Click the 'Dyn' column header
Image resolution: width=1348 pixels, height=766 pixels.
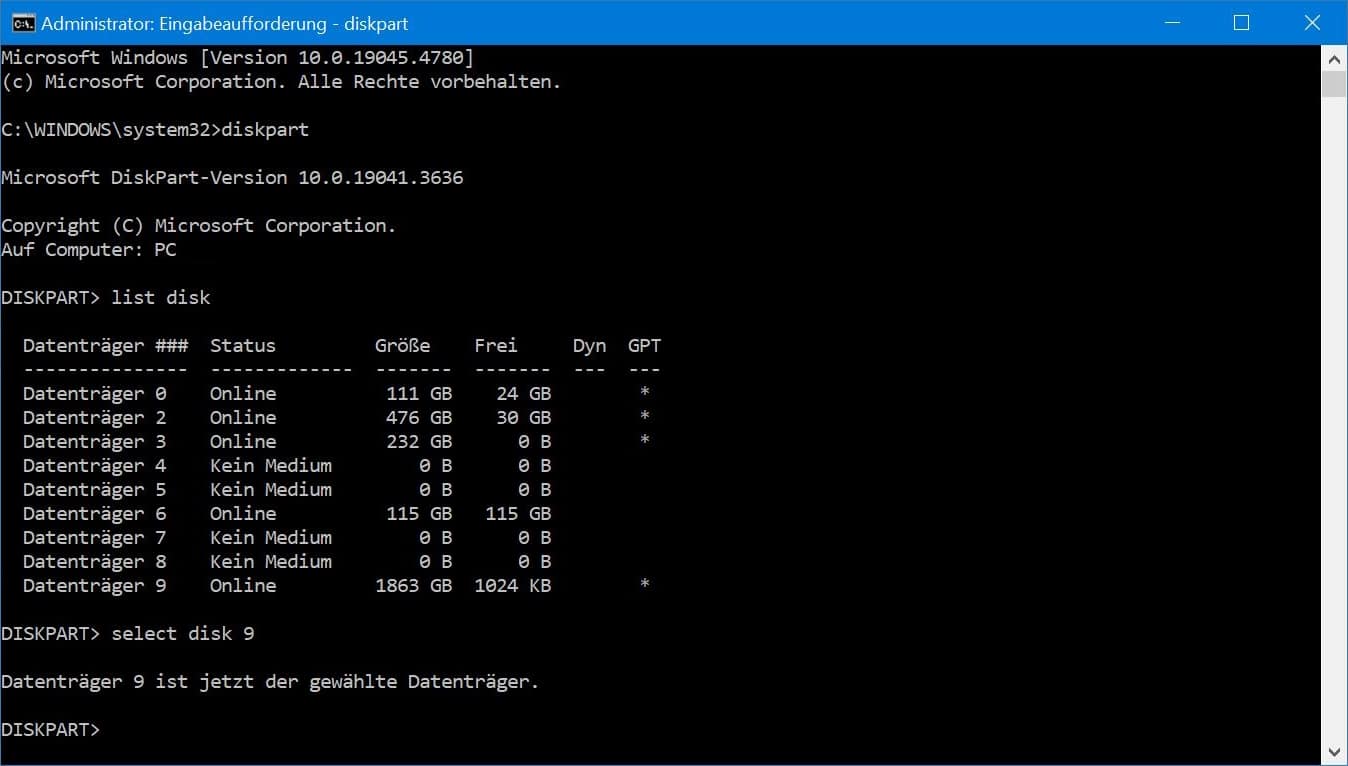589,346
